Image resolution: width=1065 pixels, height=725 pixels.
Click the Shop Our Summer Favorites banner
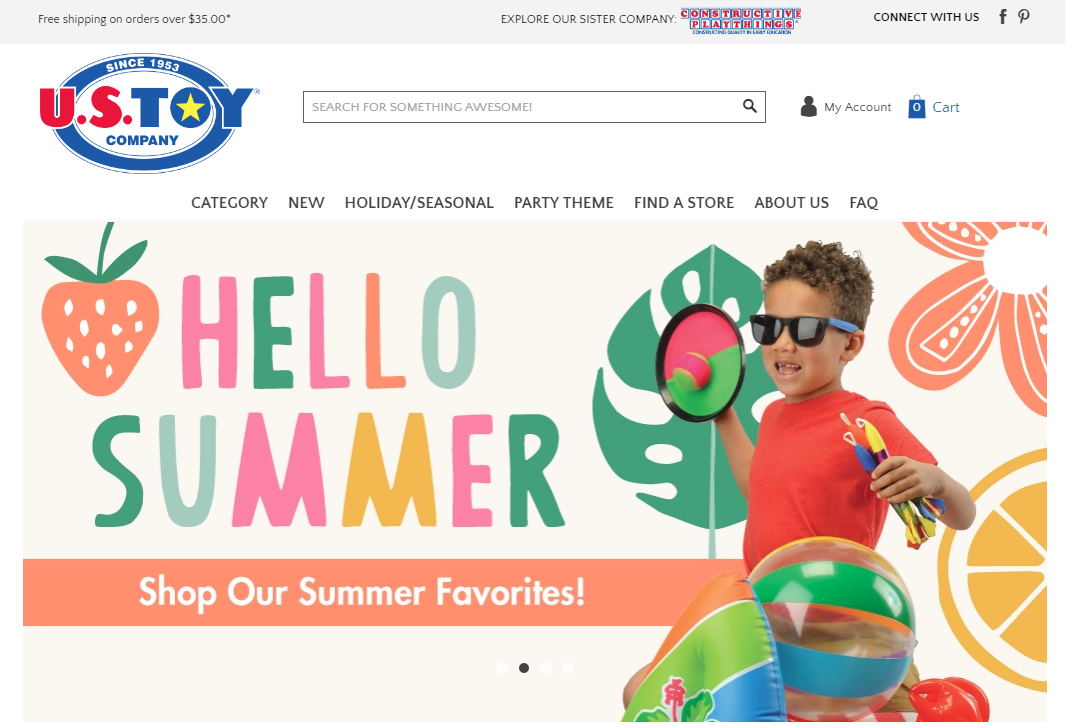pyautogui.click(x=361, y=592)
